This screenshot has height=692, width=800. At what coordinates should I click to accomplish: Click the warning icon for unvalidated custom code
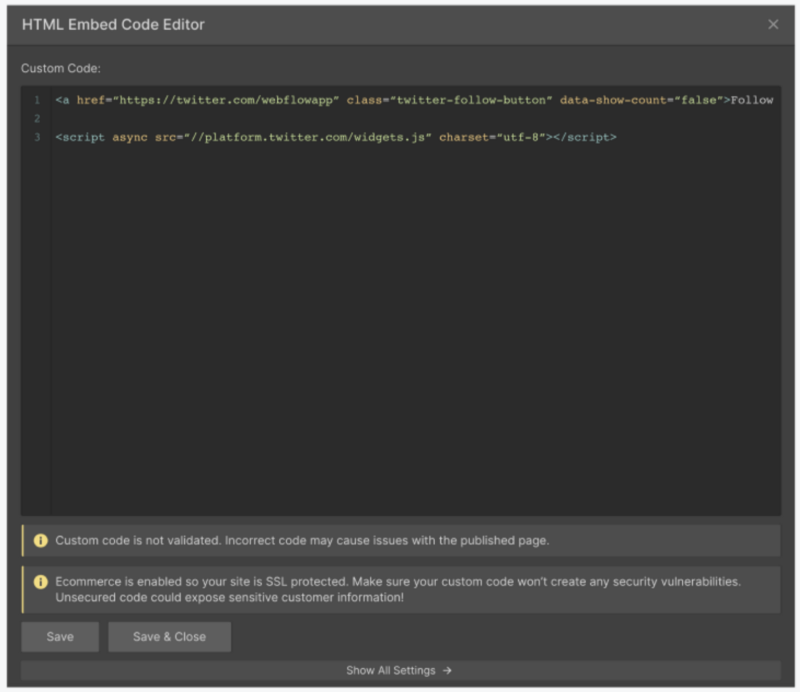(x=40, y=540)
